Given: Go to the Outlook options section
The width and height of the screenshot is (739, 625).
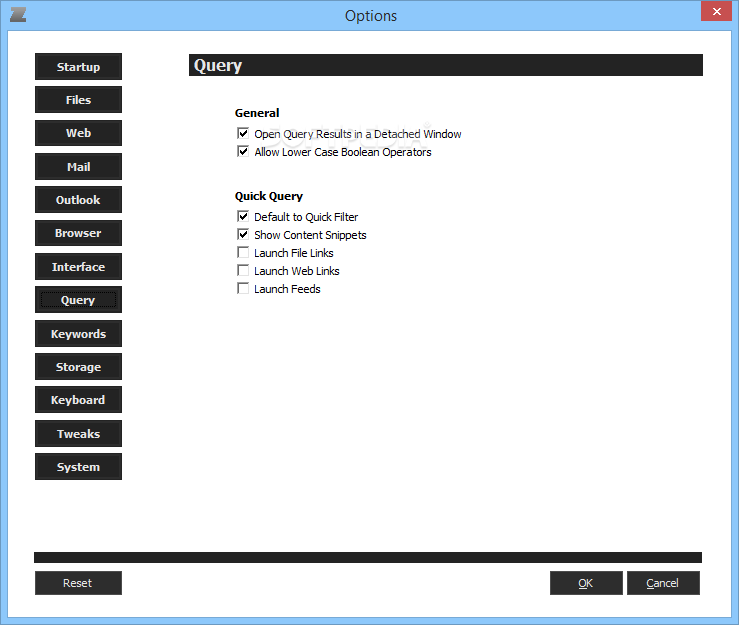Looking at the screenshot, I should (78, 199).
